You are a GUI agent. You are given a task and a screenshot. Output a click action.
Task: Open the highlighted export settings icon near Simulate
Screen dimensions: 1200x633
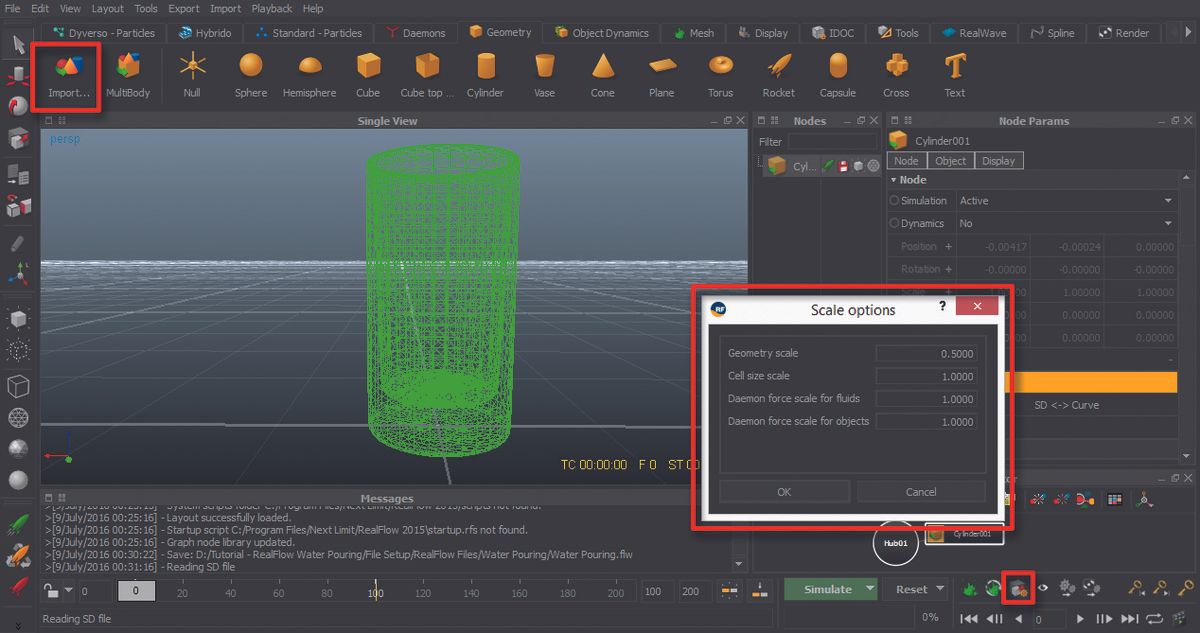tap(1018, 589)
